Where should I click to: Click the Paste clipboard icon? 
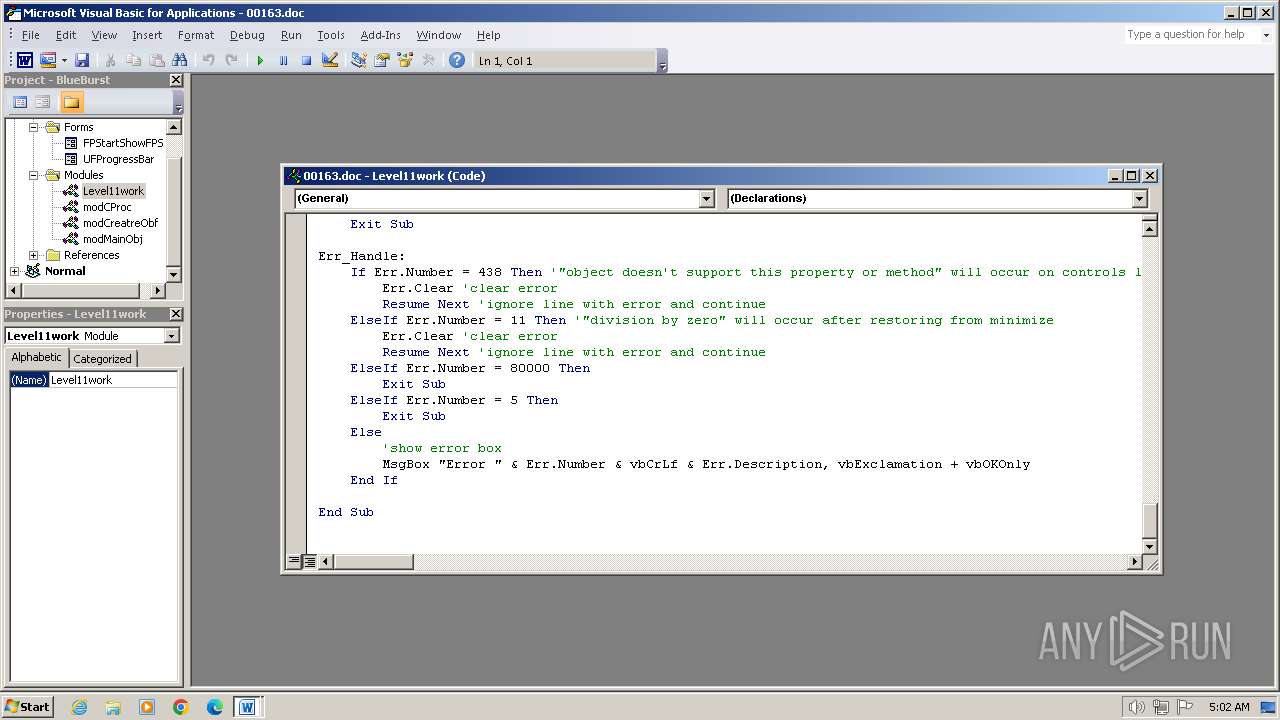[x=156, y=61]
